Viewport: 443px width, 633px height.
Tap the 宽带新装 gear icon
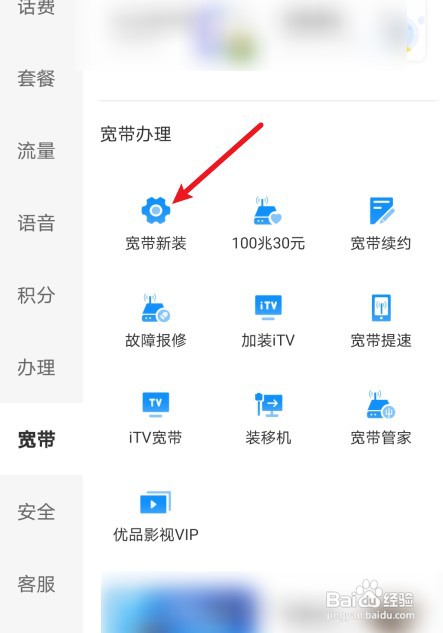[x=156, y=210]
